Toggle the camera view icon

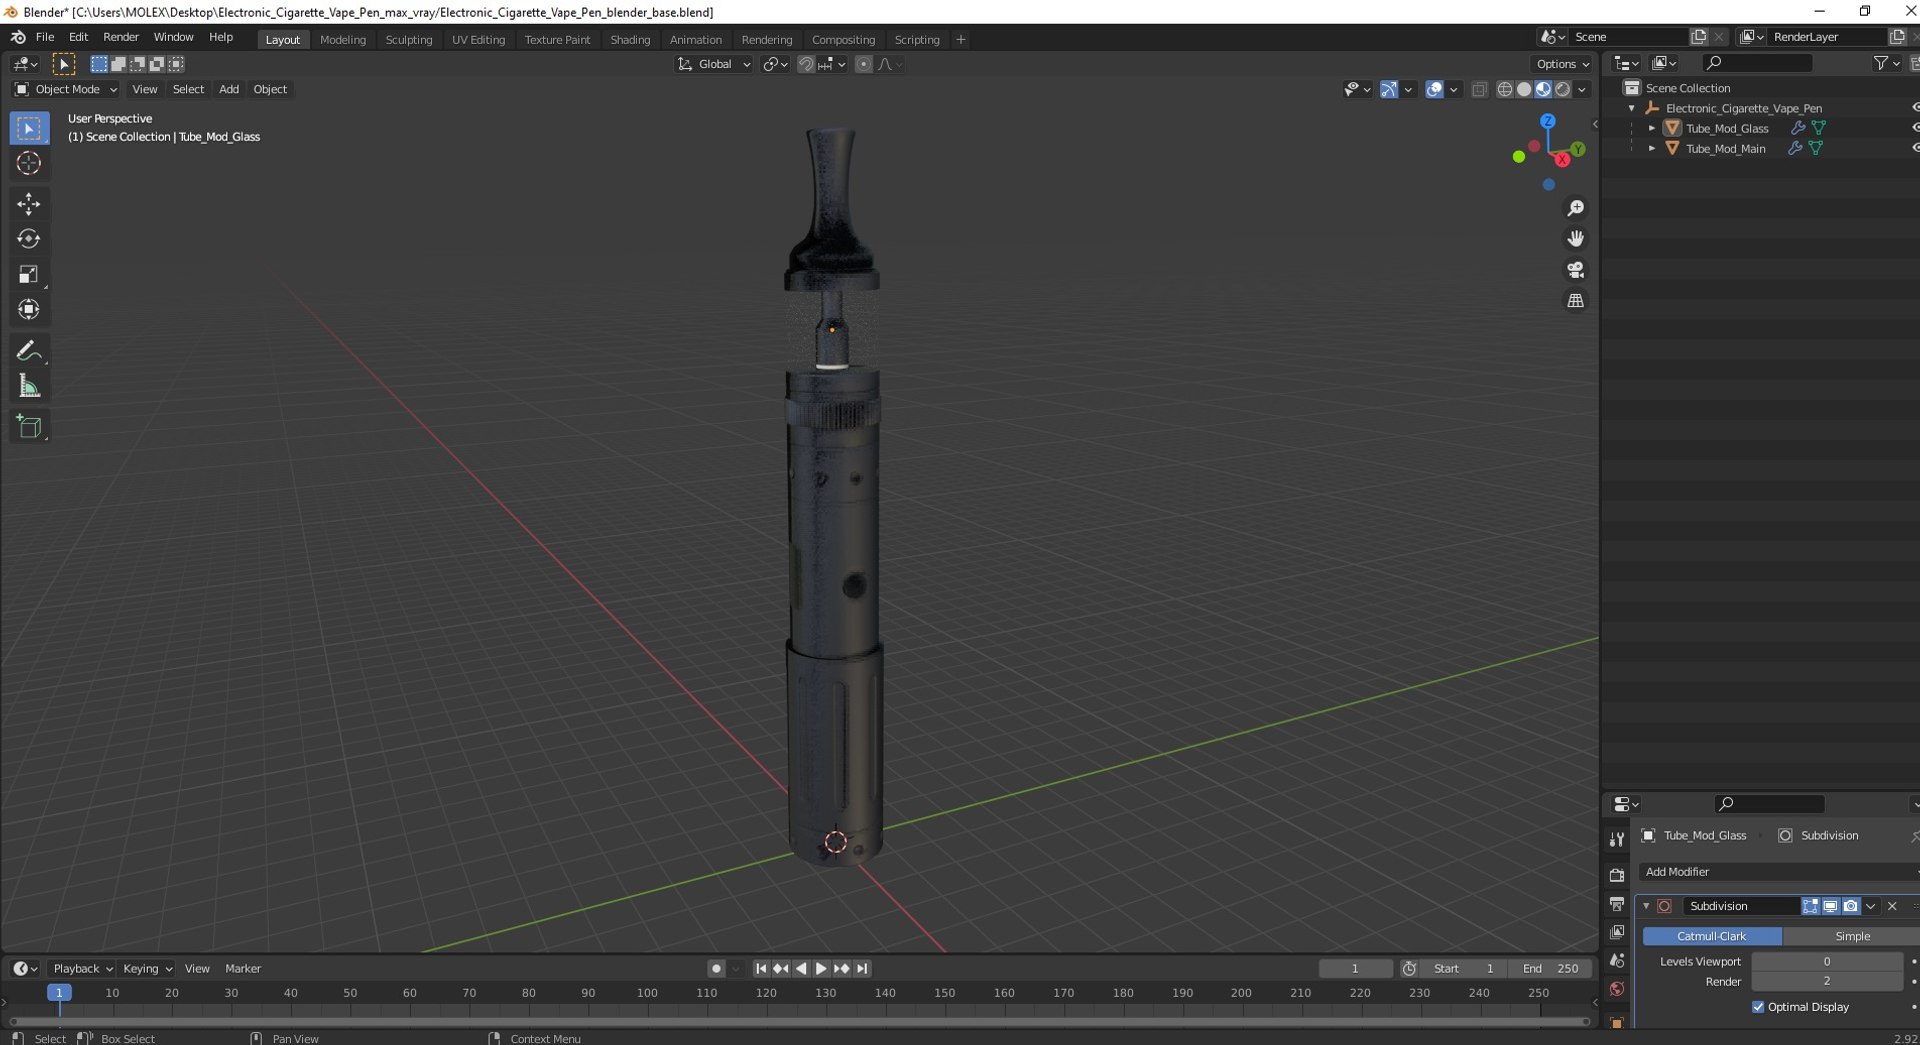pos(1576,270)
